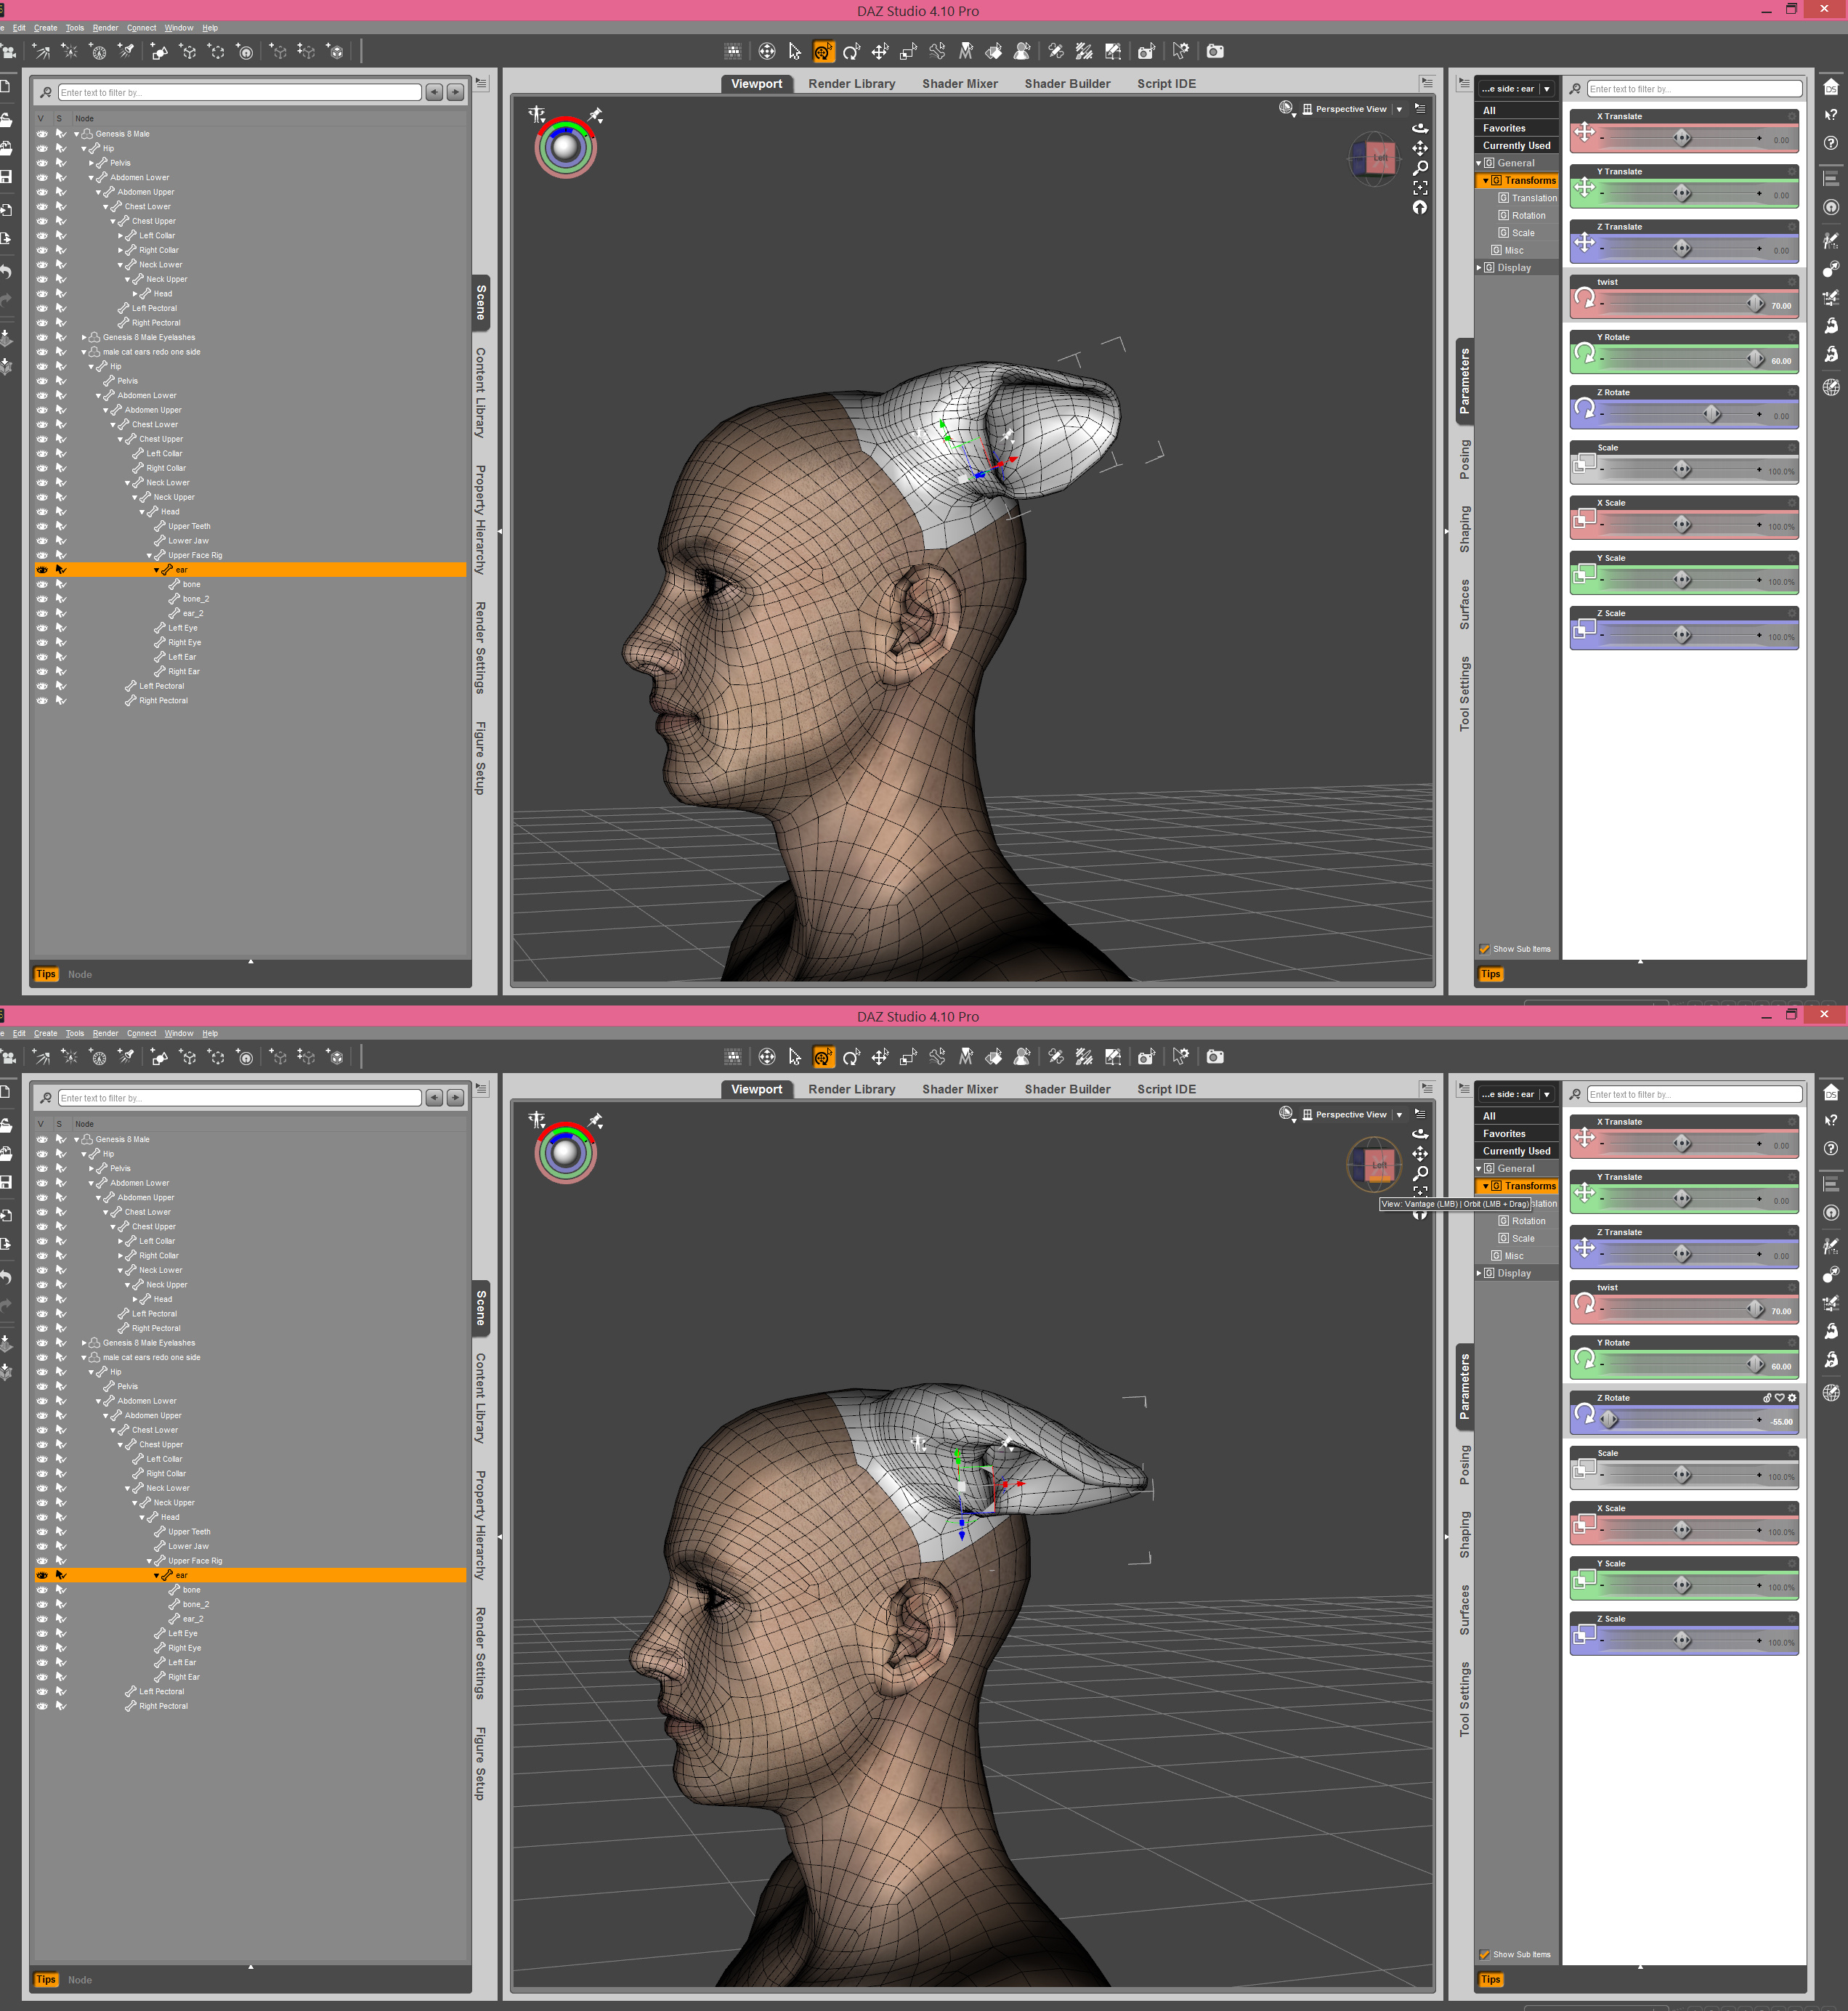Click Reset View arrow icon in top viewport
1848x2011 pixels.
click(1420, 208)
